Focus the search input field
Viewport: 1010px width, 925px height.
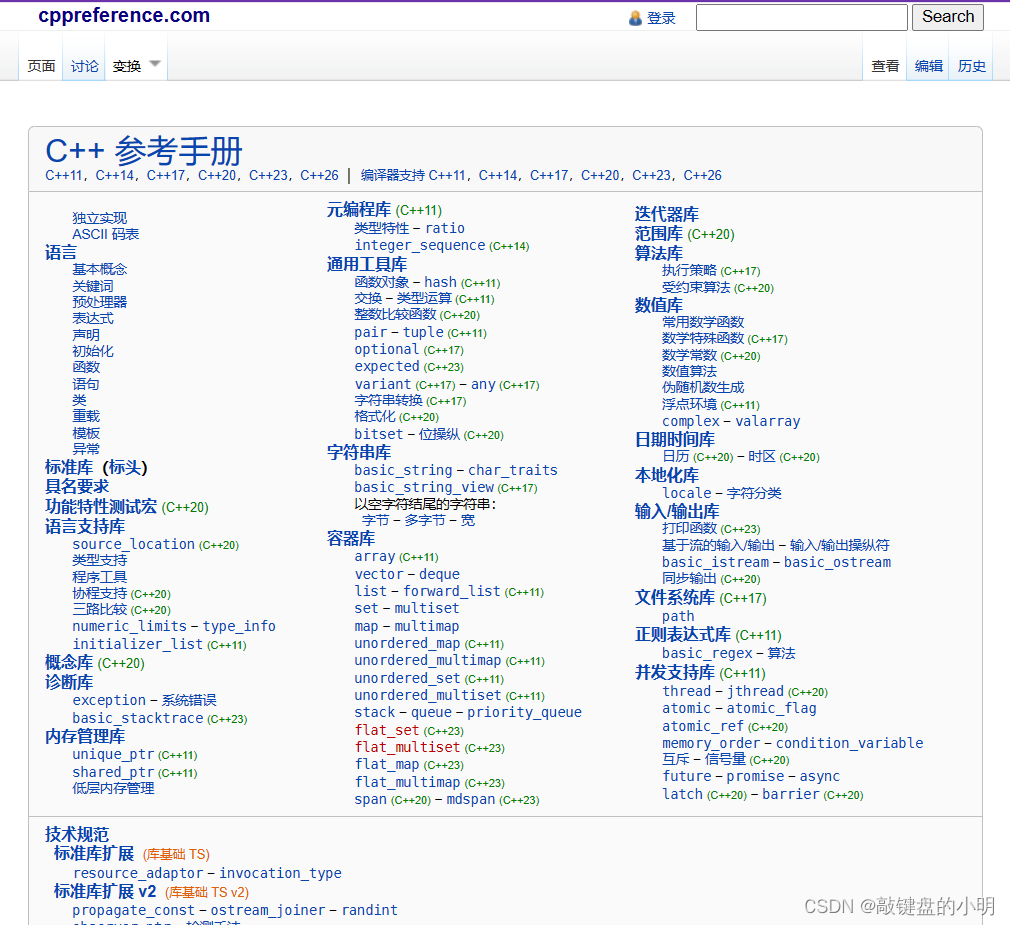click(801, 17)
